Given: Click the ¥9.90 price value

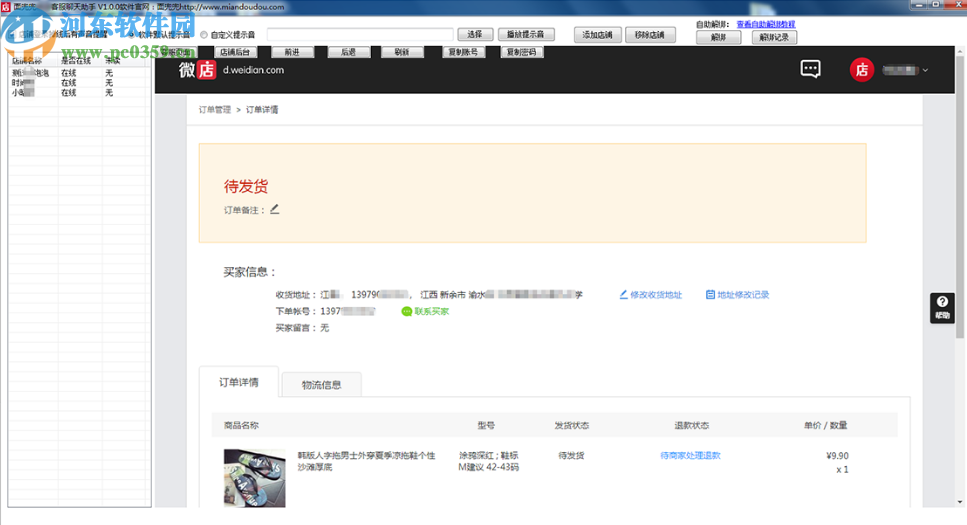Looking at the screenshot, I should (837, 455).
